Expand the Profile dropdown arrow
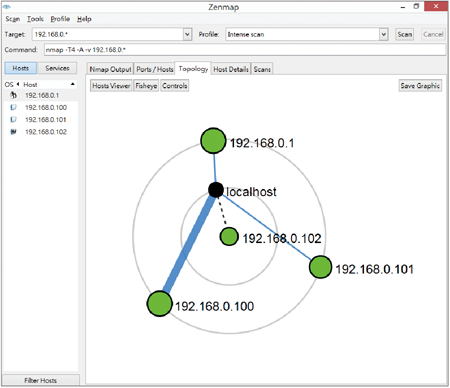Viewport: 450px width, 388px height. pyautogui.click(x=384, y=34)
